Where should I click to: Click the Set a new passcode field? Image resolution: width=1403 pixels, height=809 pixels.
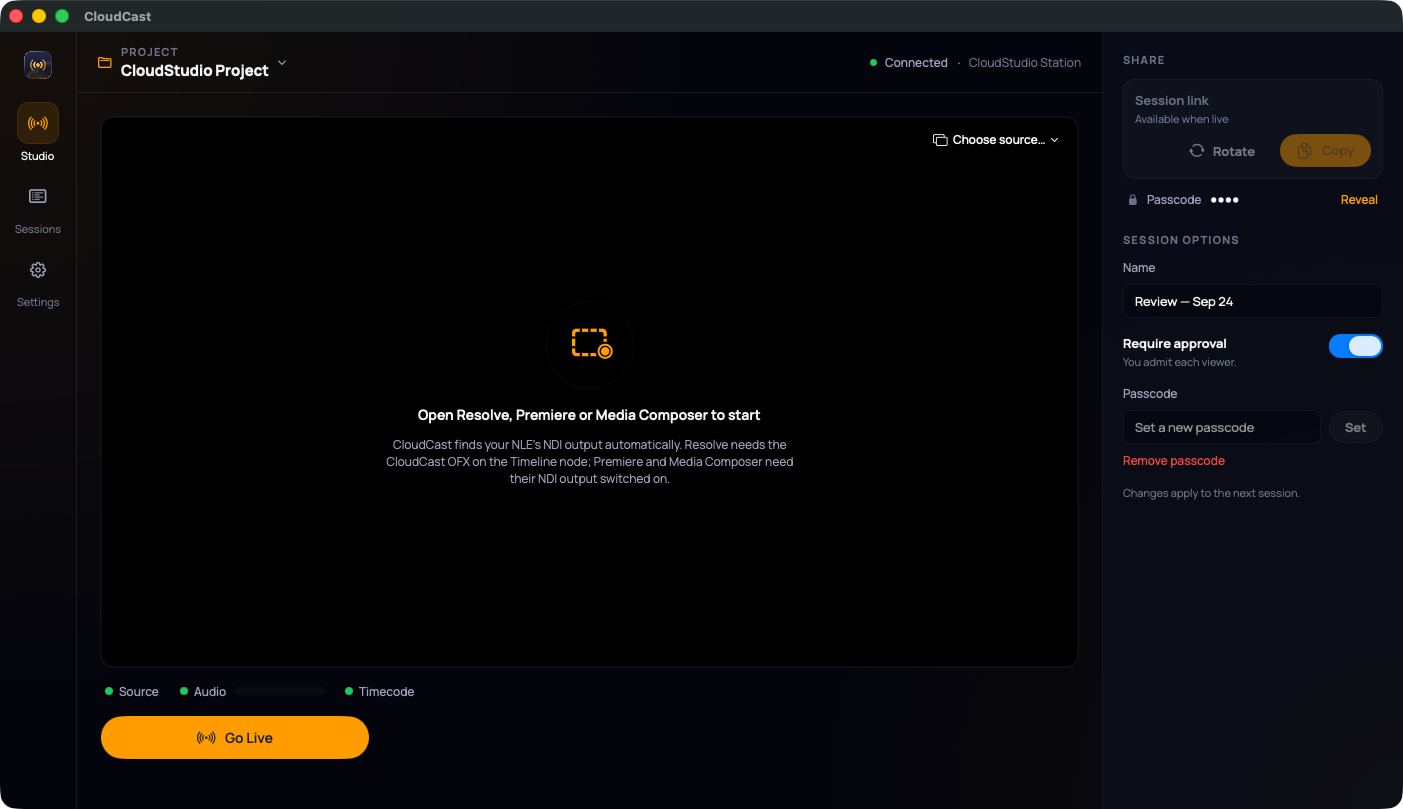click(1221, 427)
